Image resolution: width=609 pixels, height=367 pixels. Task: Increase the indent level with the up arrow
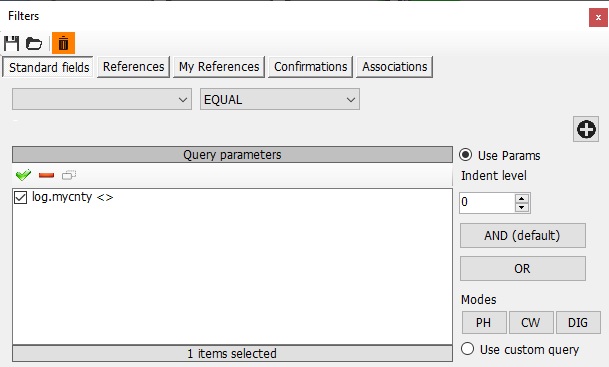point(522,198)
